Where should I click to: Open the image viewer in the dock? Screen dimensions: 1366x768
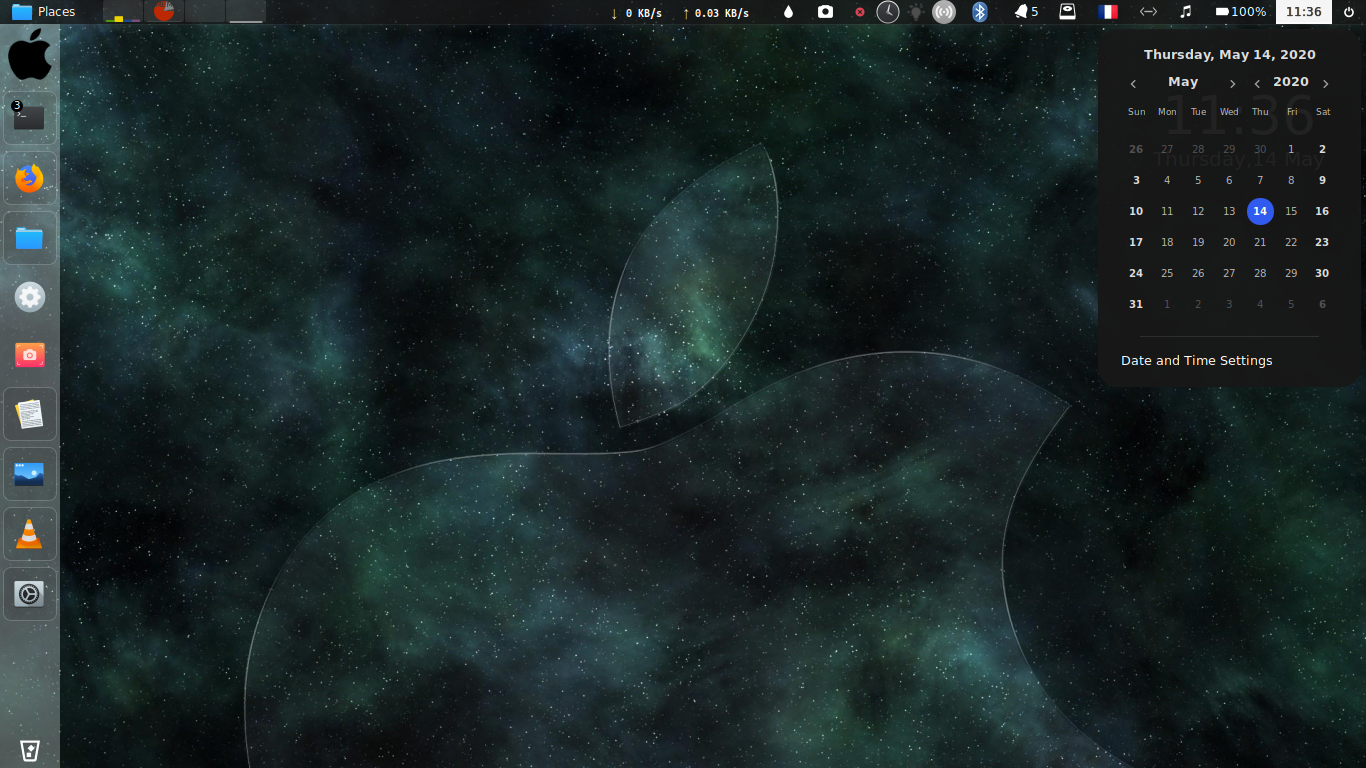(30, 474)
